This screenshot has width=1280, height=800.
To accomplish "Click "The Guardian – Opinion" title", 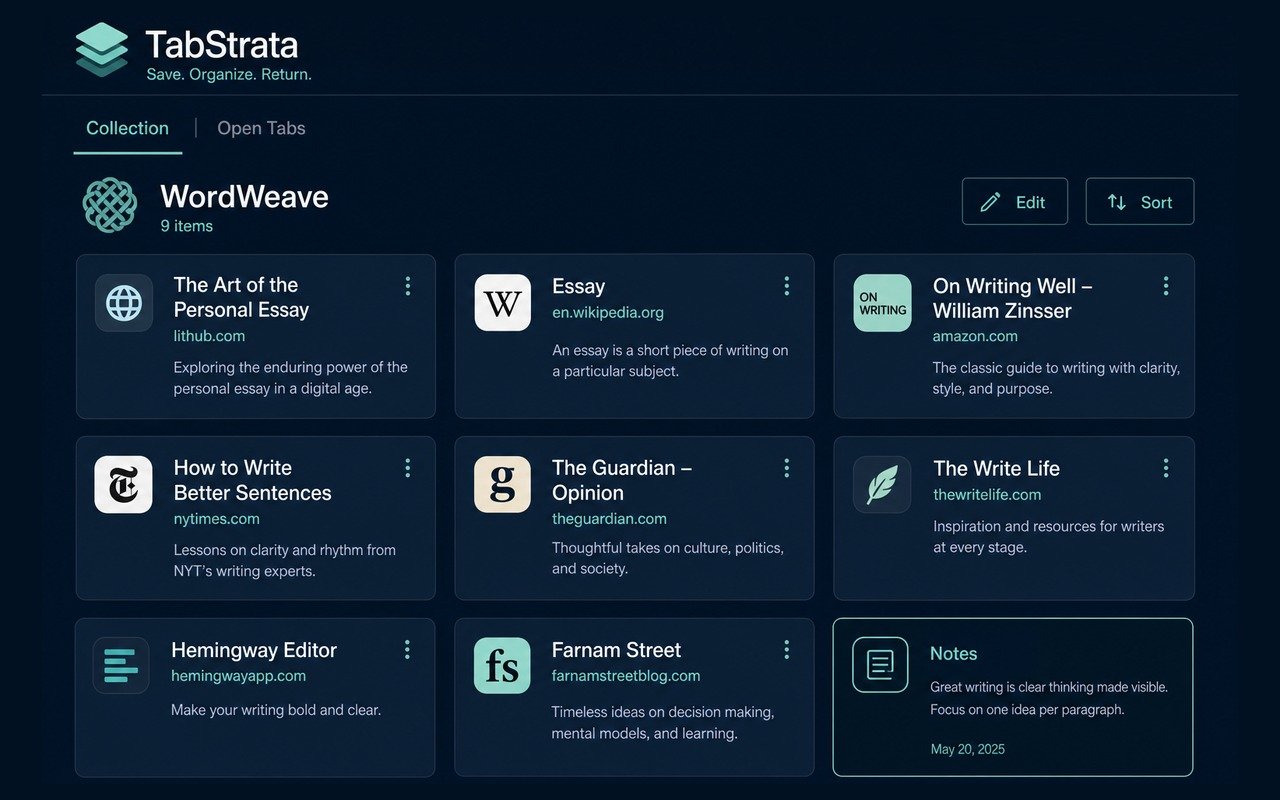I will click(622, 480).
